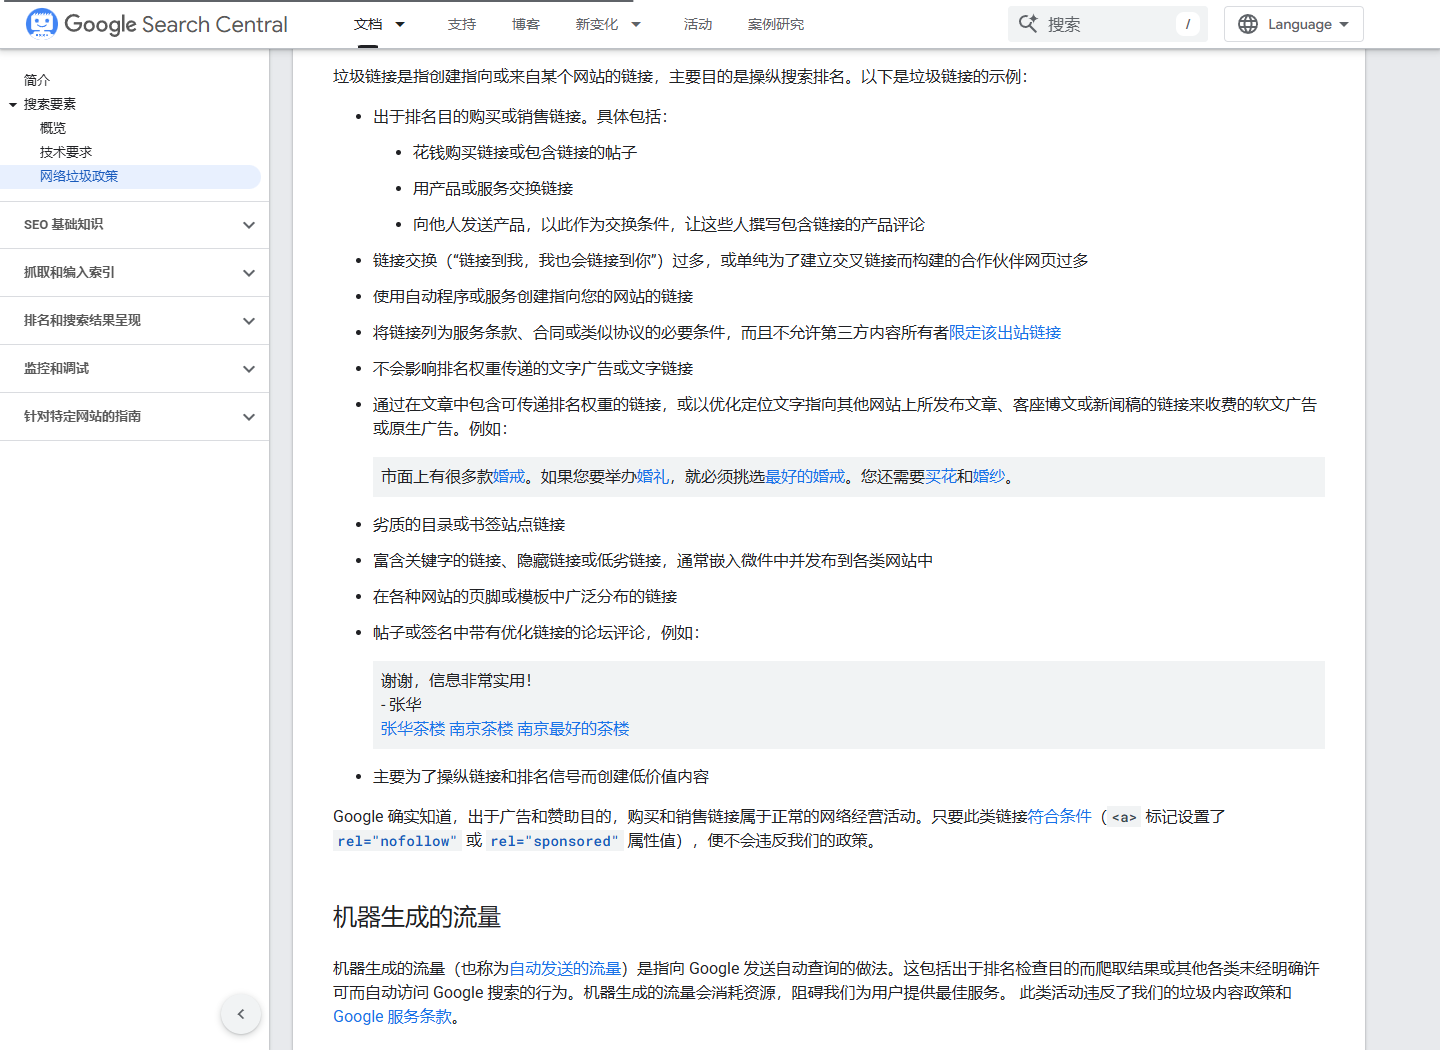Click the 婚纱 example link
The height and width of the screenshot is (1050, 1440).
(989, 477)
